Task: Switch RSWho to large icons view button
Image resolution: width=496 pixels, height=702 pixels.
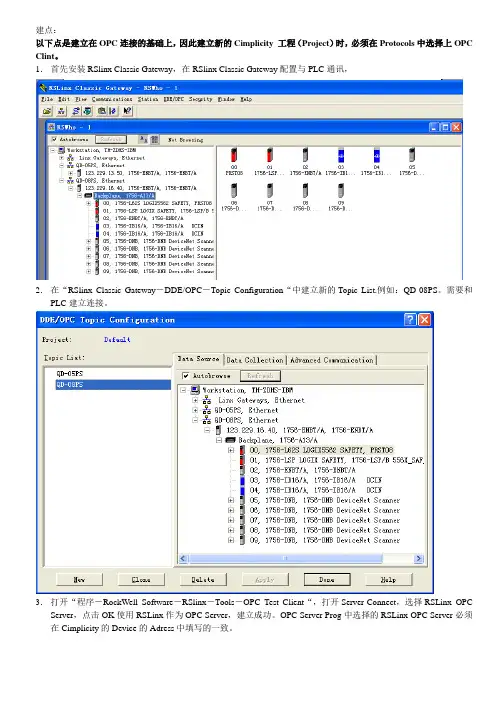Action: click(x=143, y=140)
